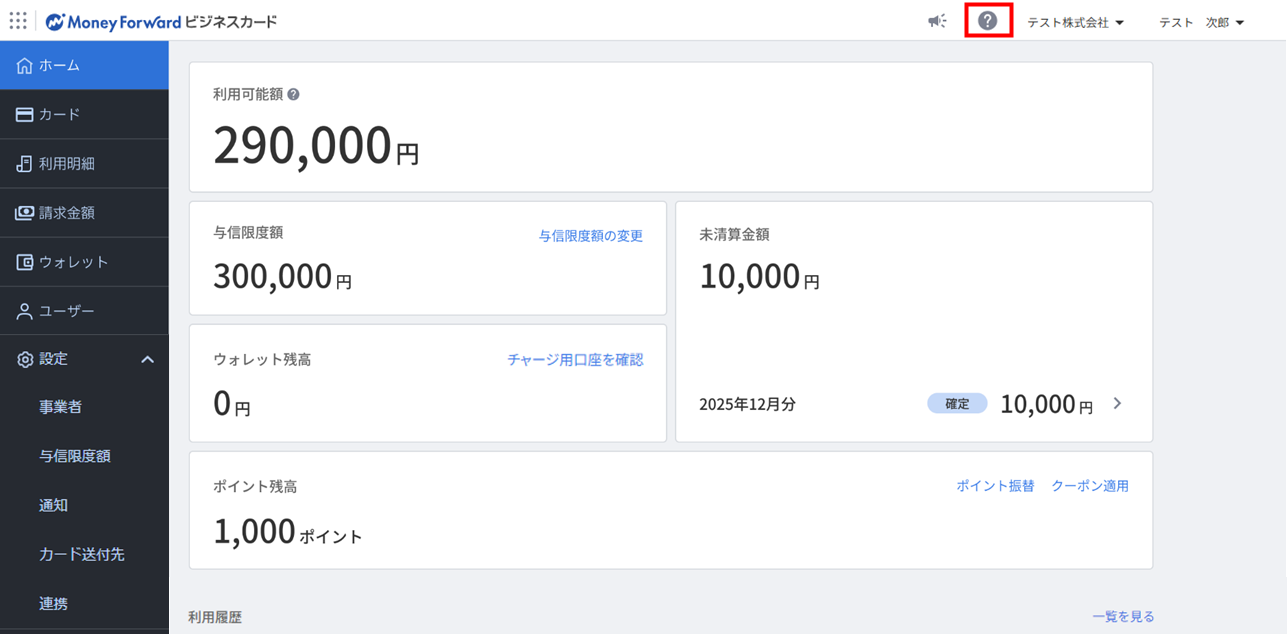Open help via question mark icon

pyautogui.click(x=988, y=21)
